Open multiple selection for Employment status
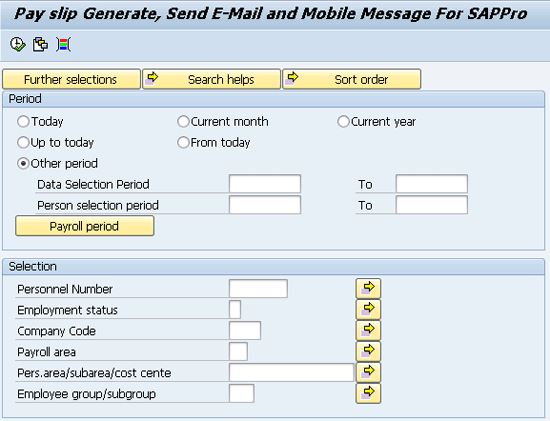 pyautogui.click(x=368, y=309)
